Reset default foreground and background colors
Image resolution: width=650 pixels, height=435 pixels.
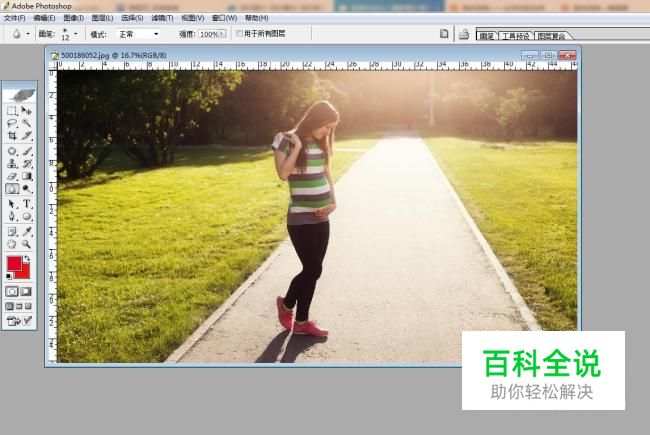9,277
